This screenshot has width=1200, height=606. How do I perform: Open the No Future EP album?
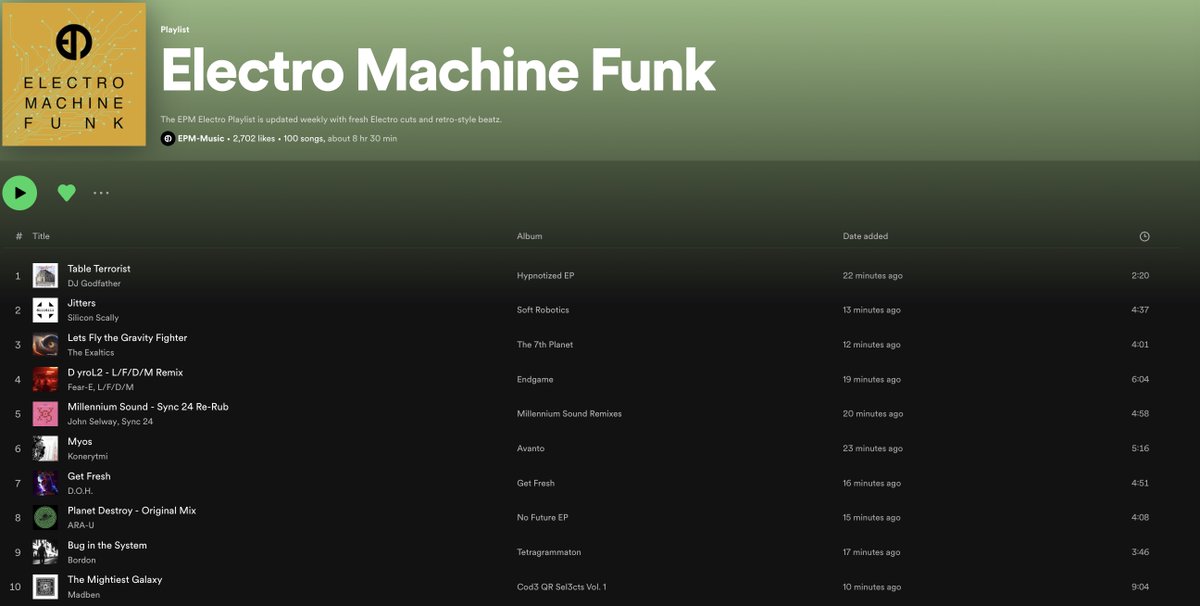543,518
